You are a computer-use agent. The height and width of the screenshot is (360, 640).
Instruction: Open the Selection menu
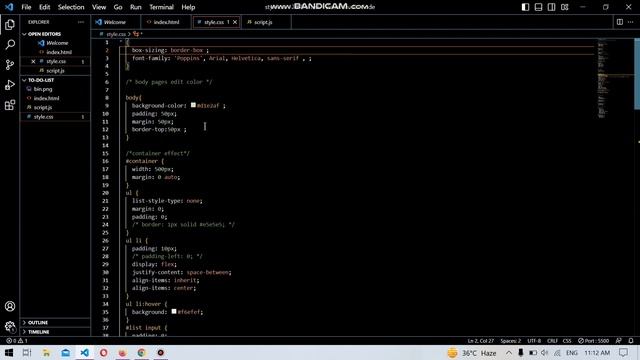pyautogui.click(x=71, y=7)
